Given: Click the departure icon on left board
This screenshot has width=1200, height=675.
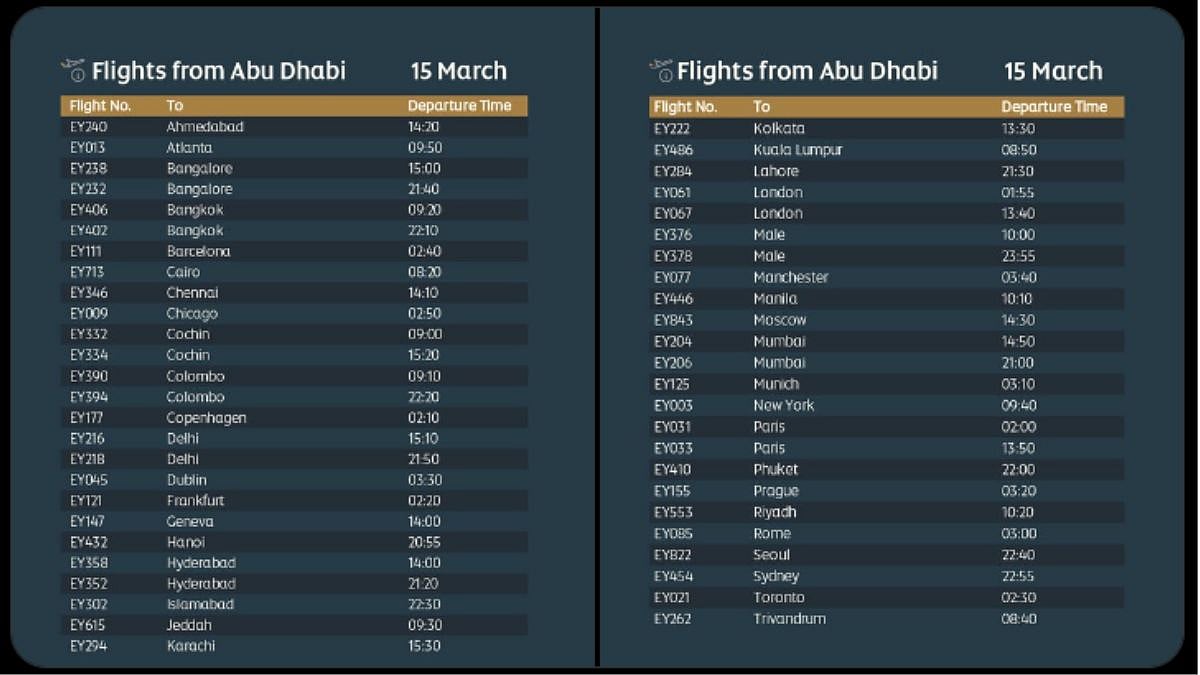Looking at the screenshot, I should [x=72, y=70].
